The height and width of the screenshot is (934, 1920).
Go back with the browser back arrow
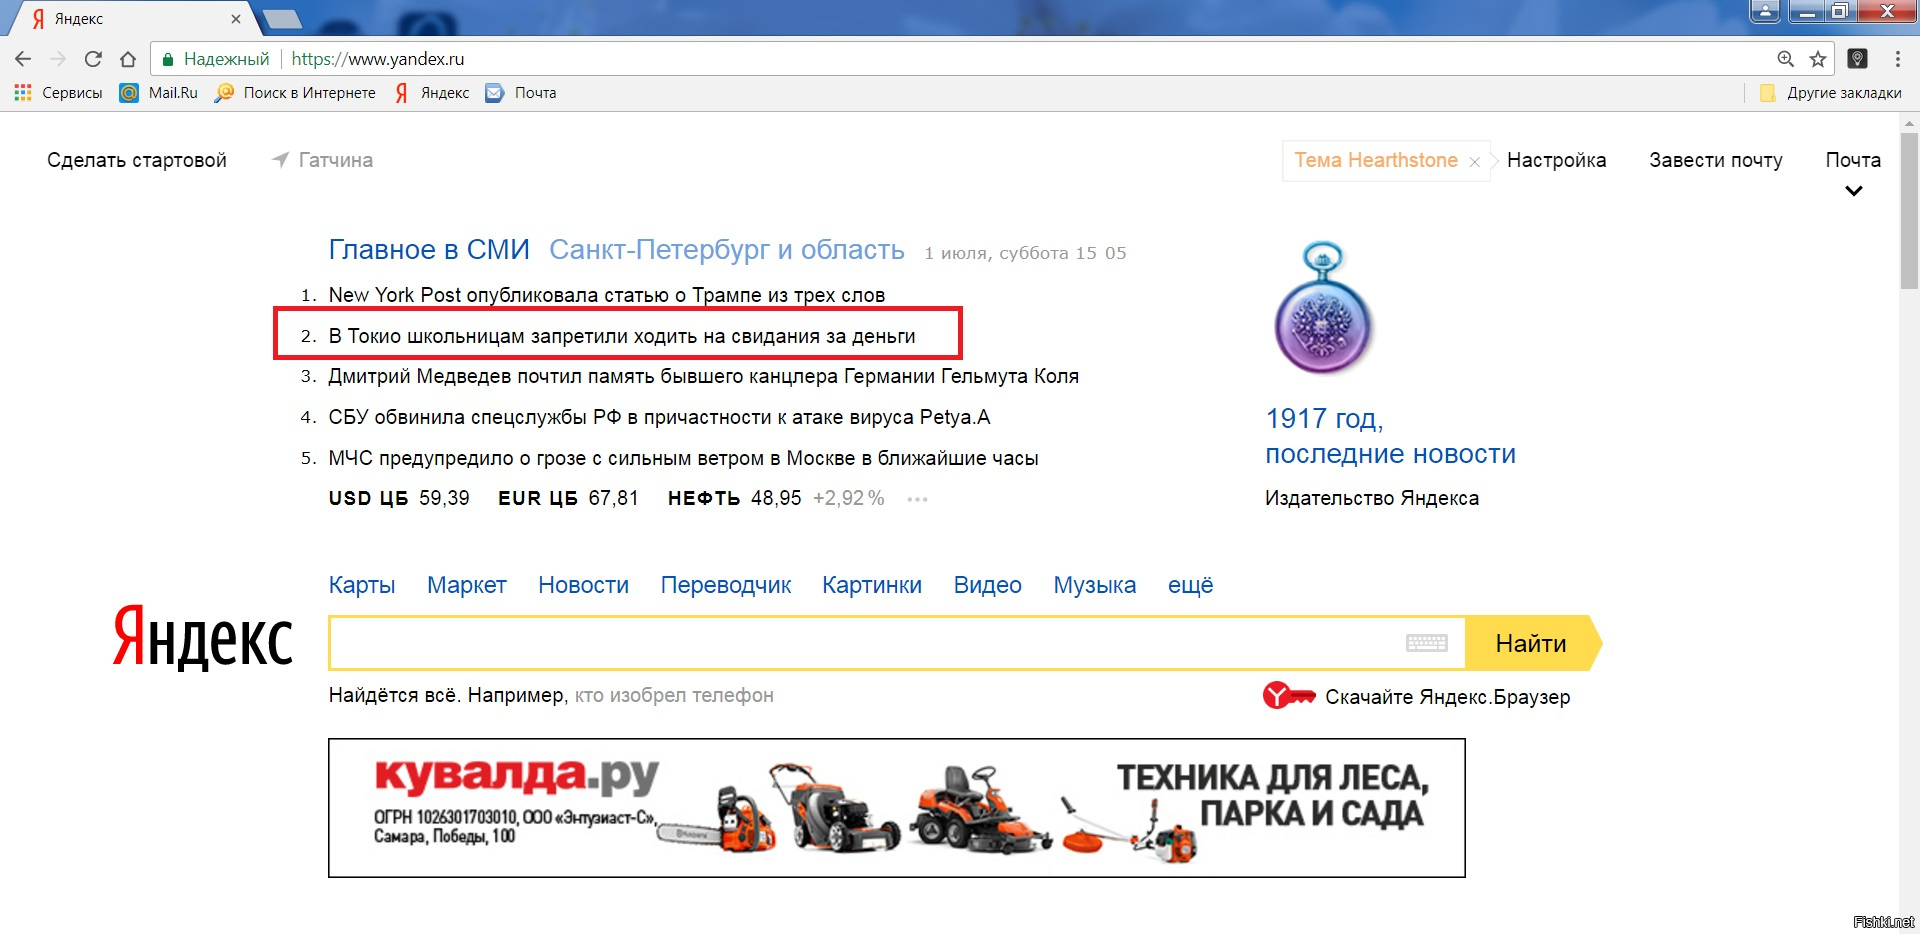23,59
